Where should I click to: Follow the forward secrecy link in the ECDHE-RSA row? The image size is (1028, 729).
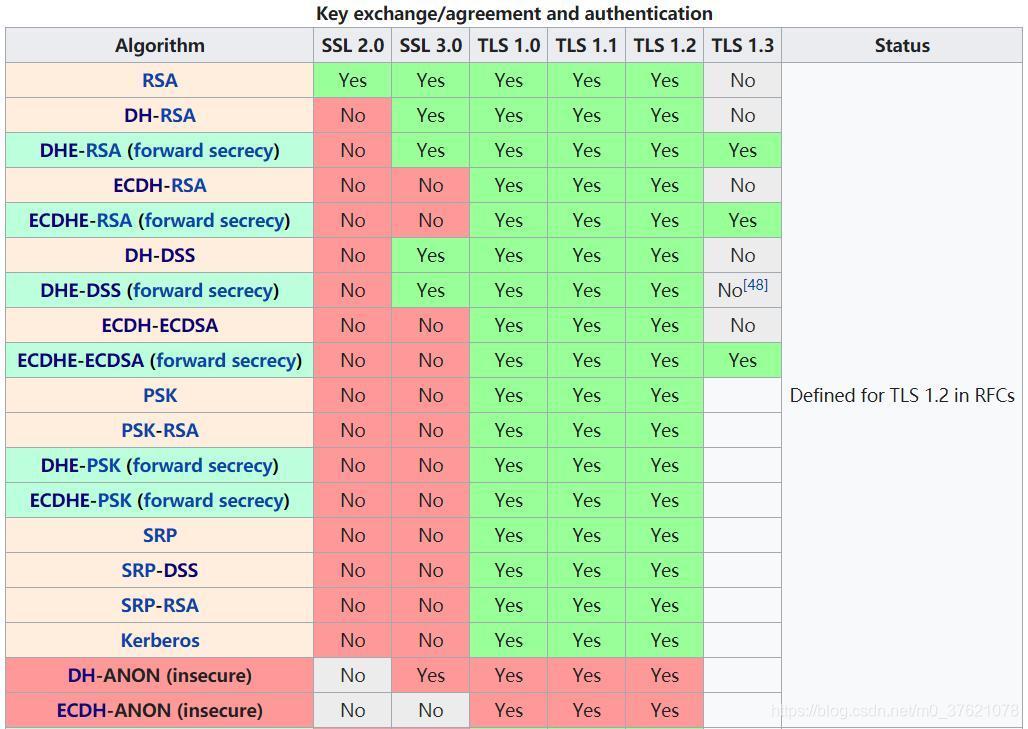(x=214, y=221)
